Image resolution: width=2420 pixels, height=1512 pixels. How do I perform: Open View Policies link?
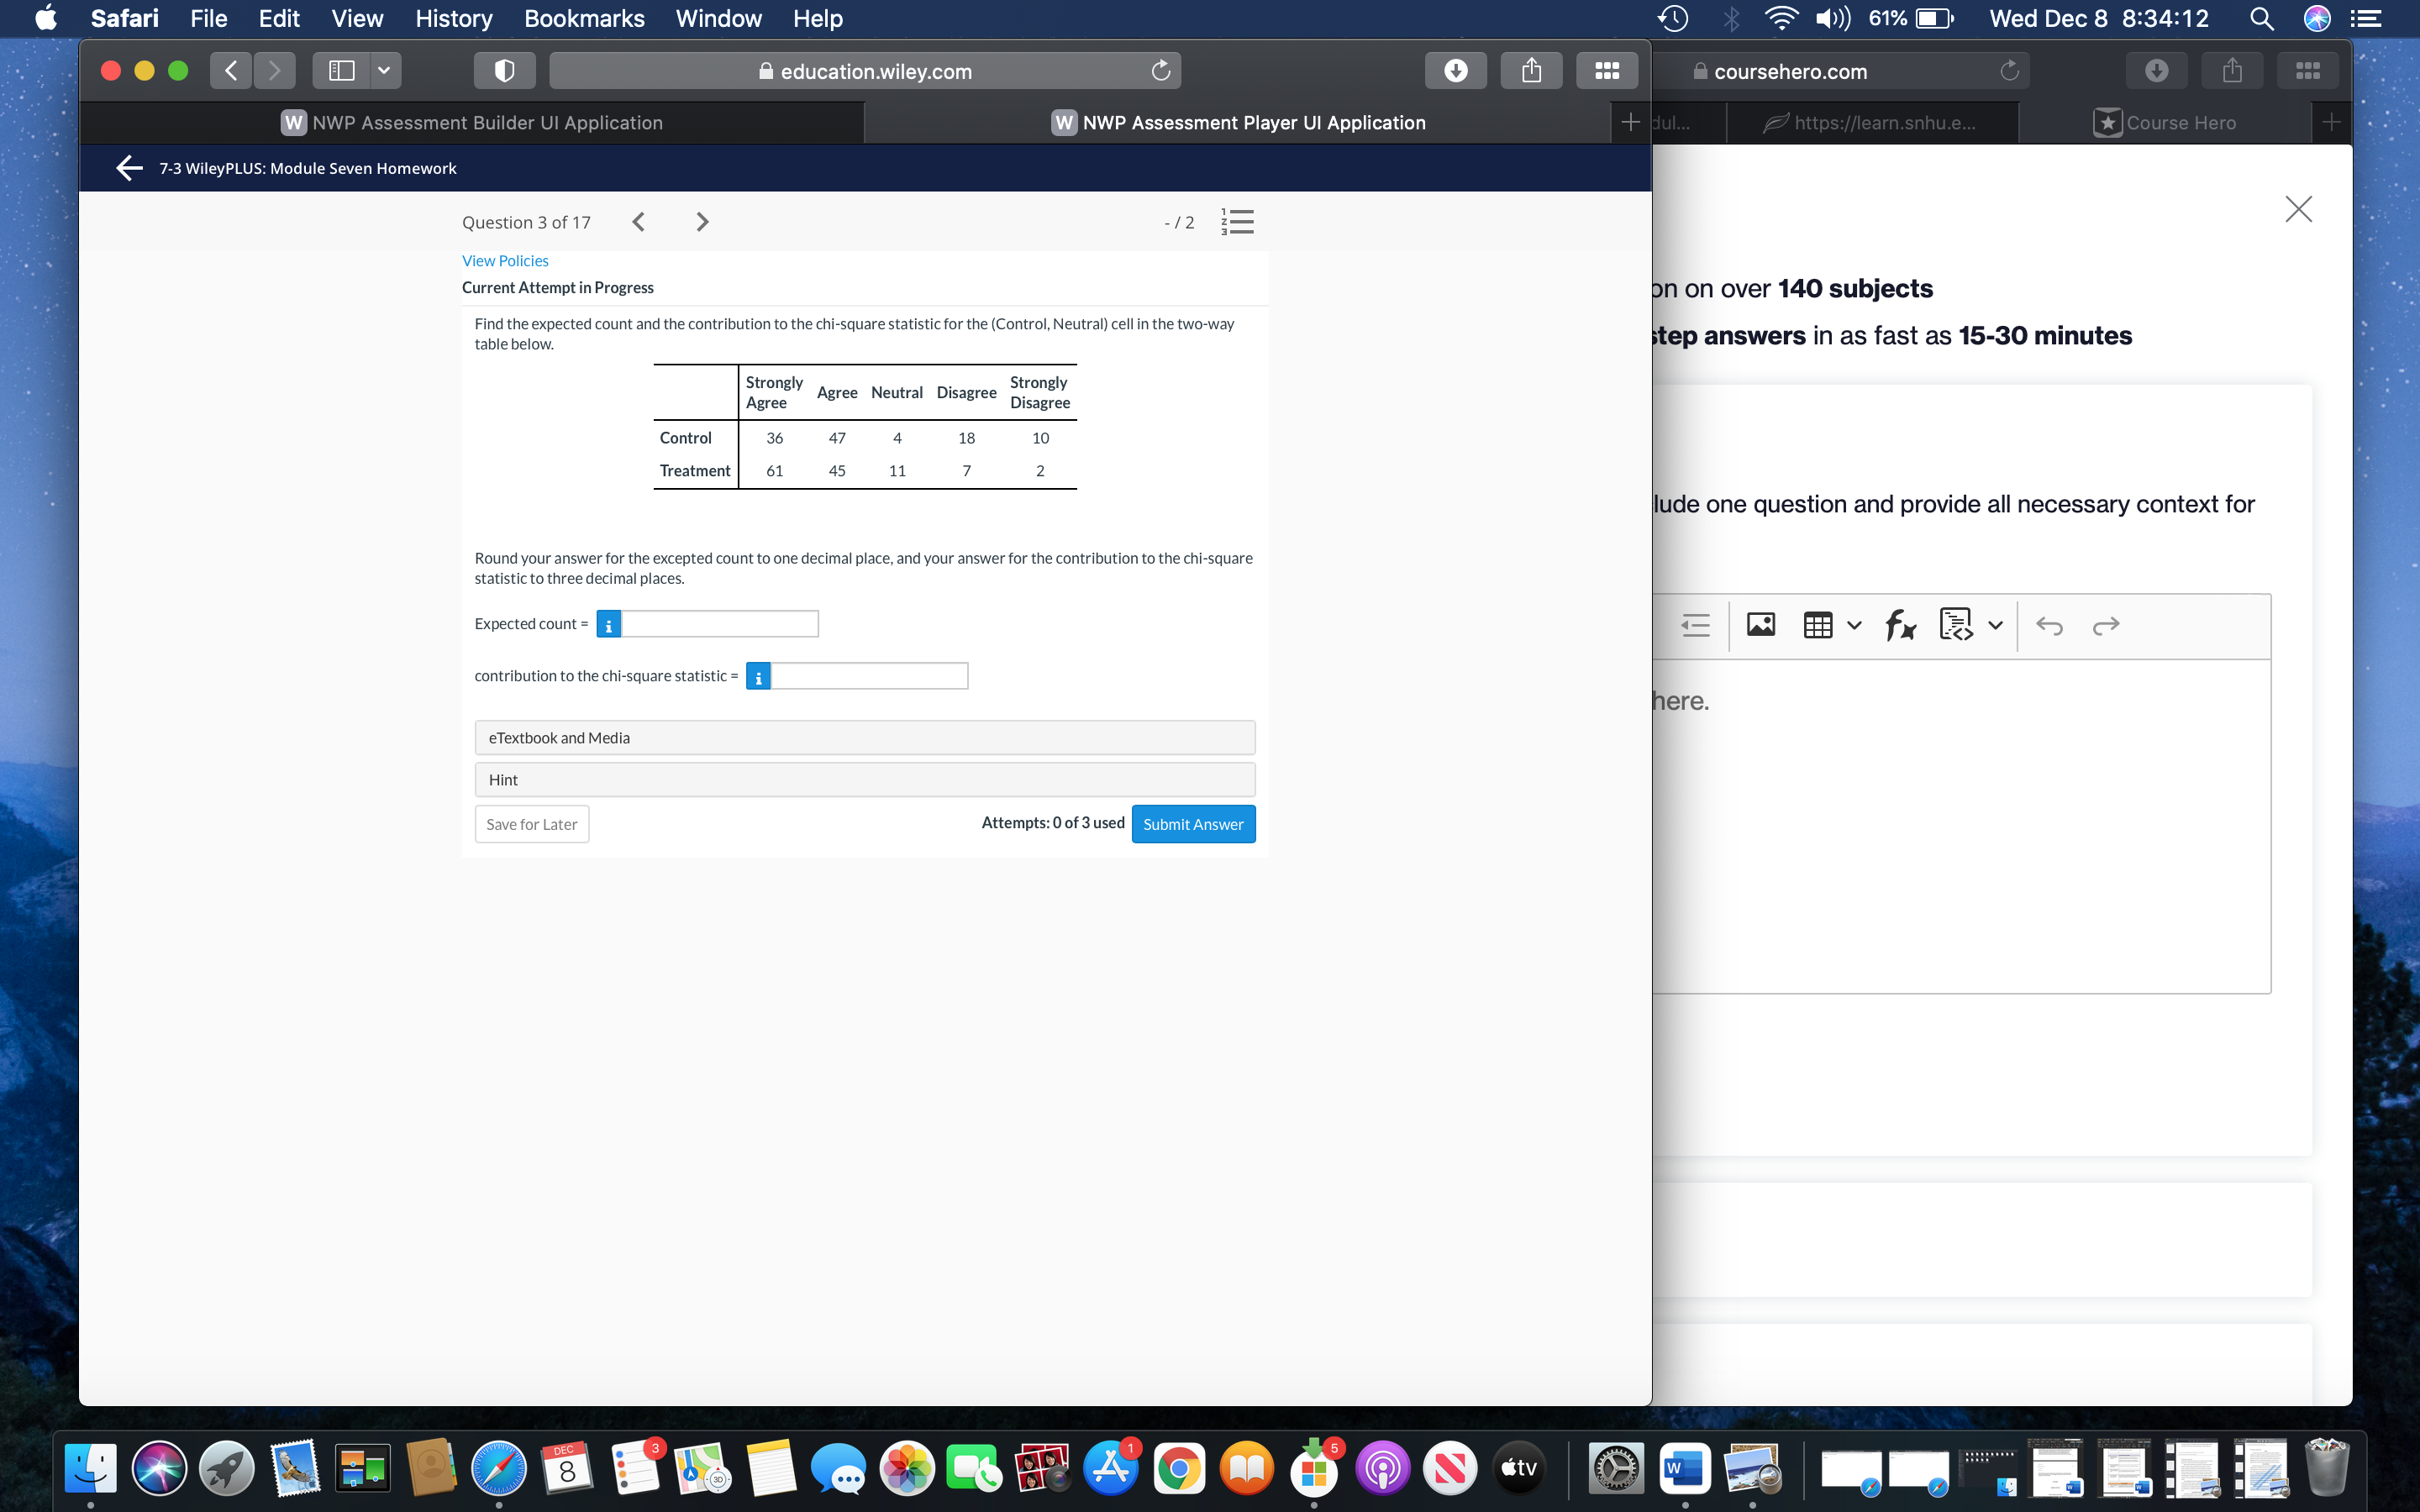504,261
